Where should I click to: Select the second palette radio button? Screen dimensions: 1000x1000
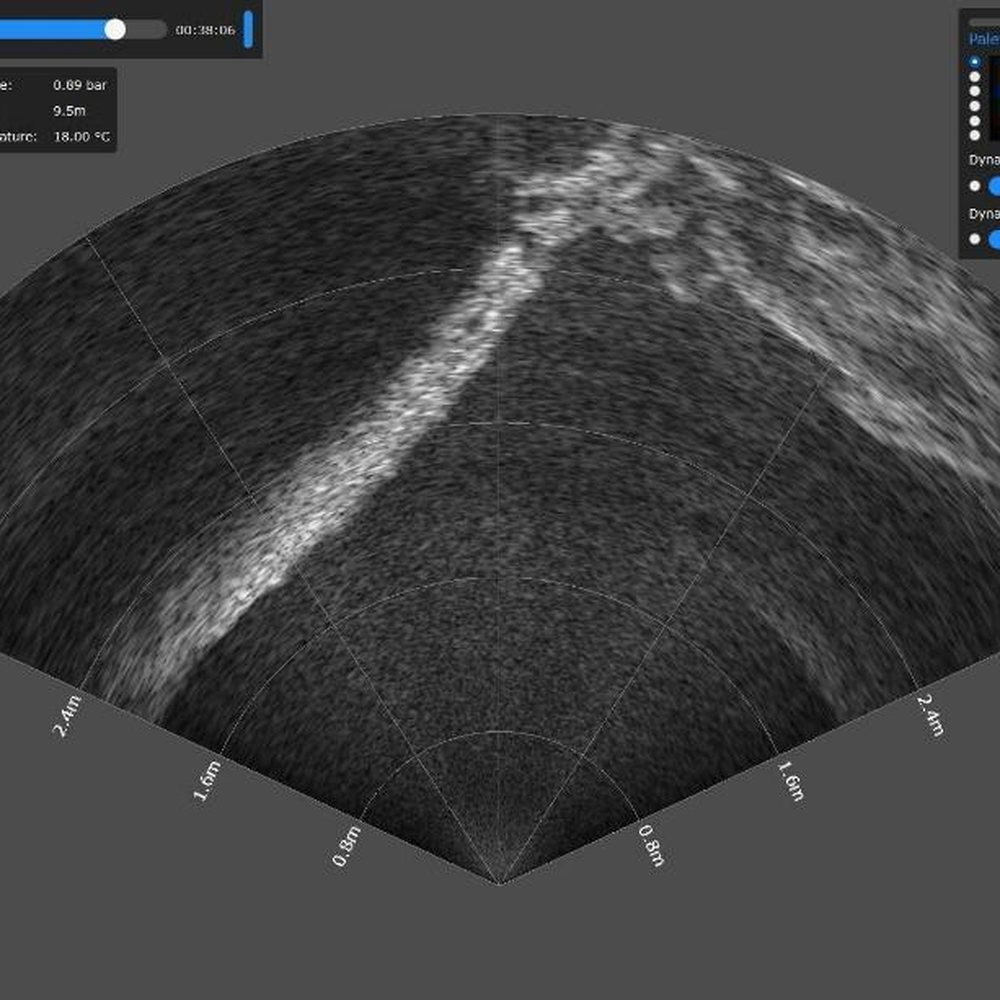tap(974, 77)
